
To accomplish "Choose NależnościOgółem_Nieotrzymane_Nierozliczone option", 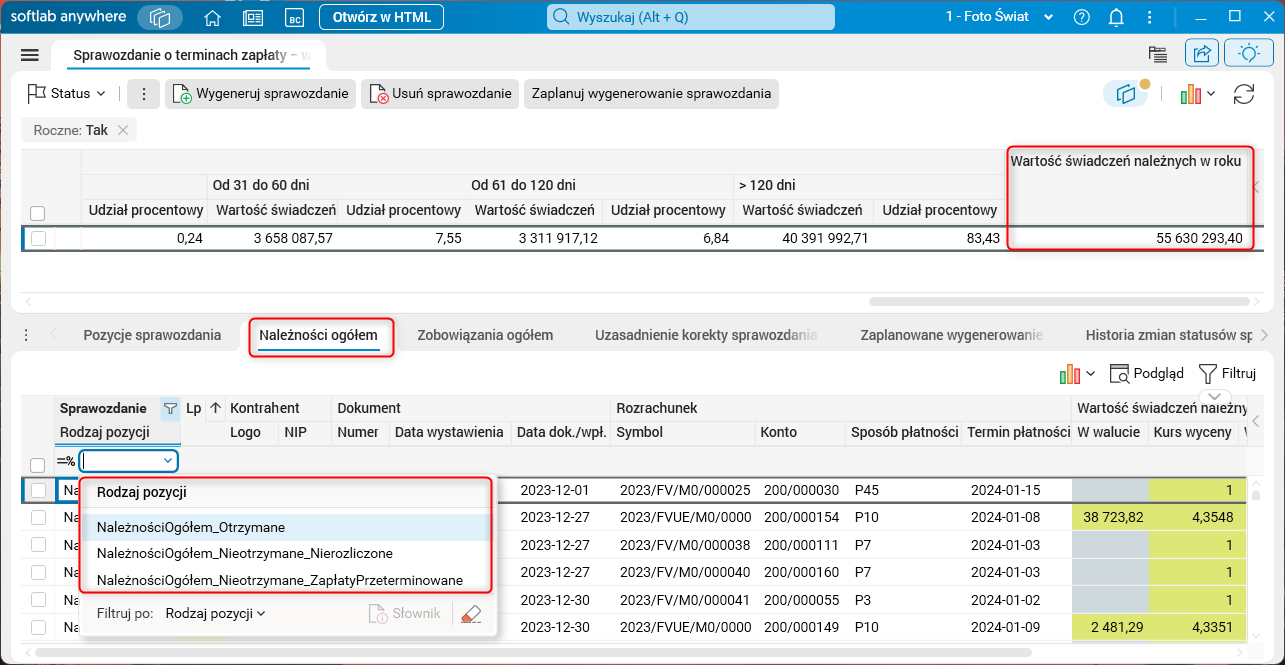I will (x=285, y=553).
